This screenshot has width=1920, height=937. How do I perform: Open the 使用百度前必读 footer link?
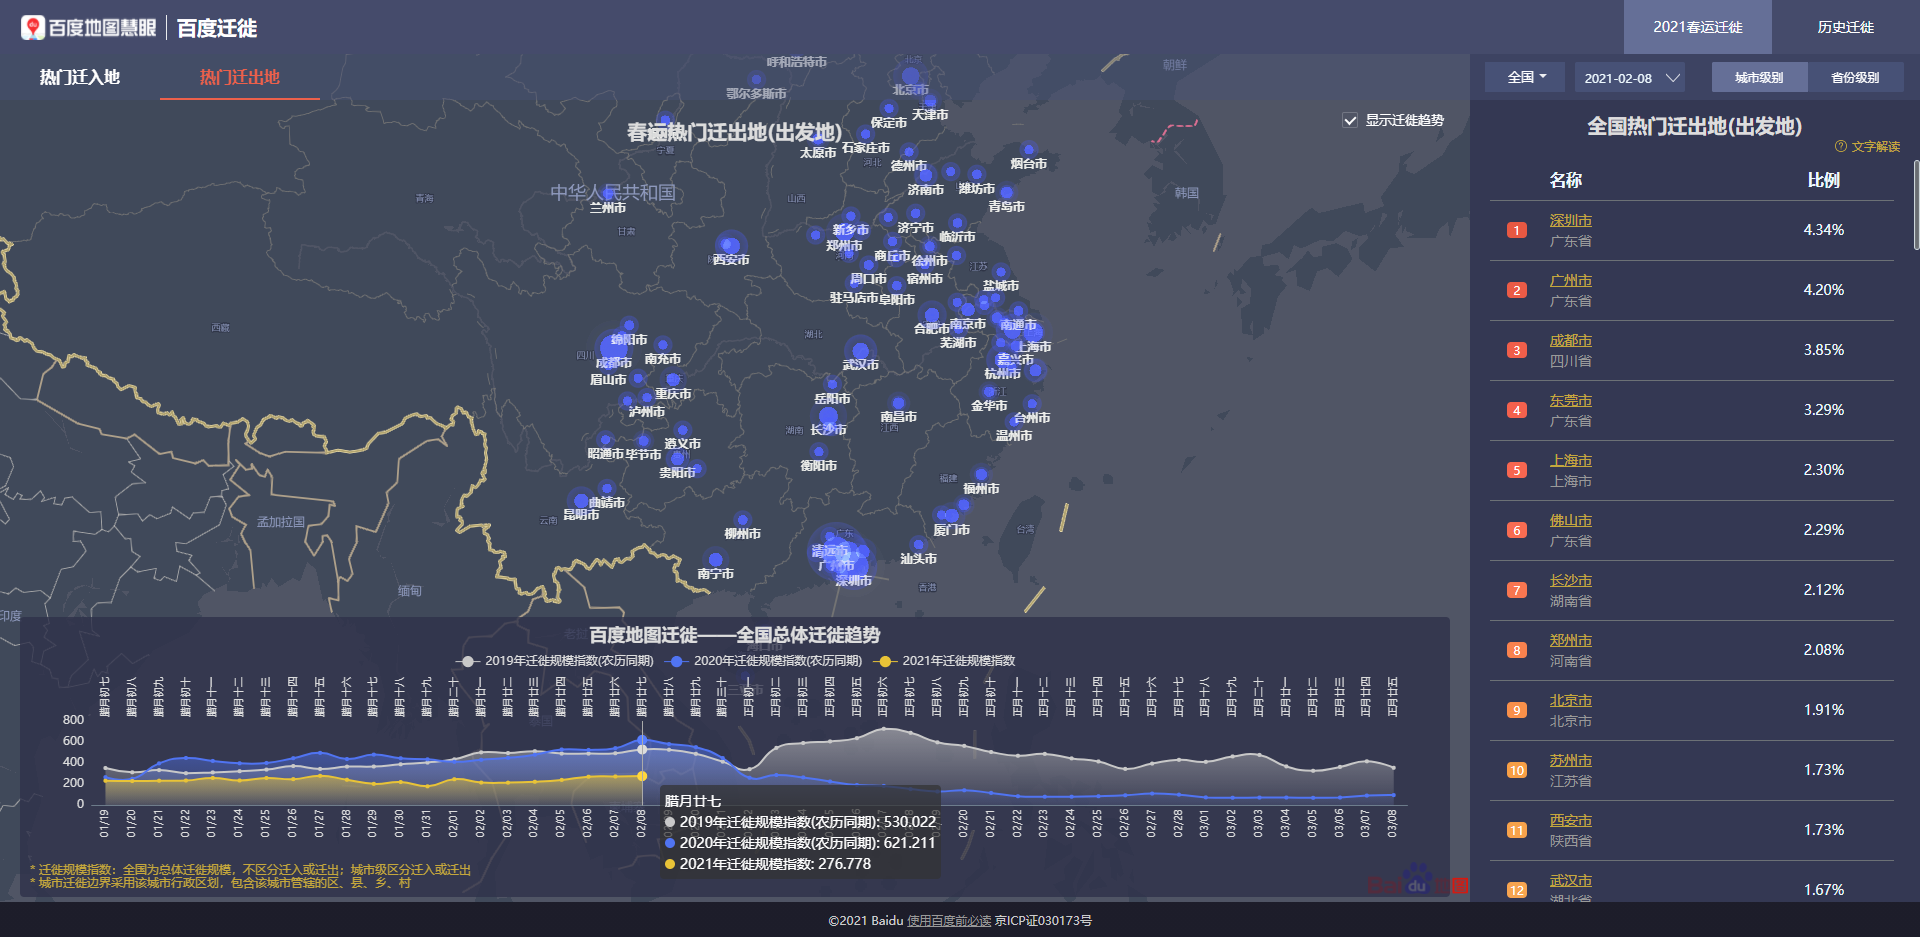coord(949,921)
